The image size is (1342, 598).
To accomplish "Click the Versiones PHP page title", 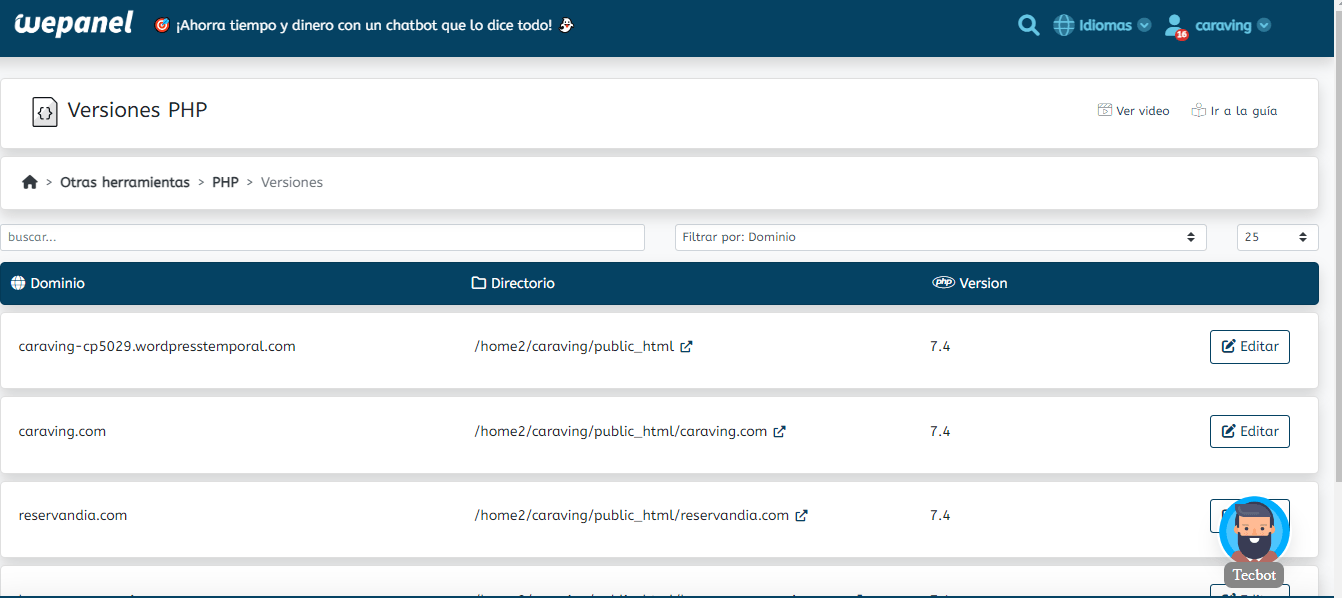I will (137, 110).
